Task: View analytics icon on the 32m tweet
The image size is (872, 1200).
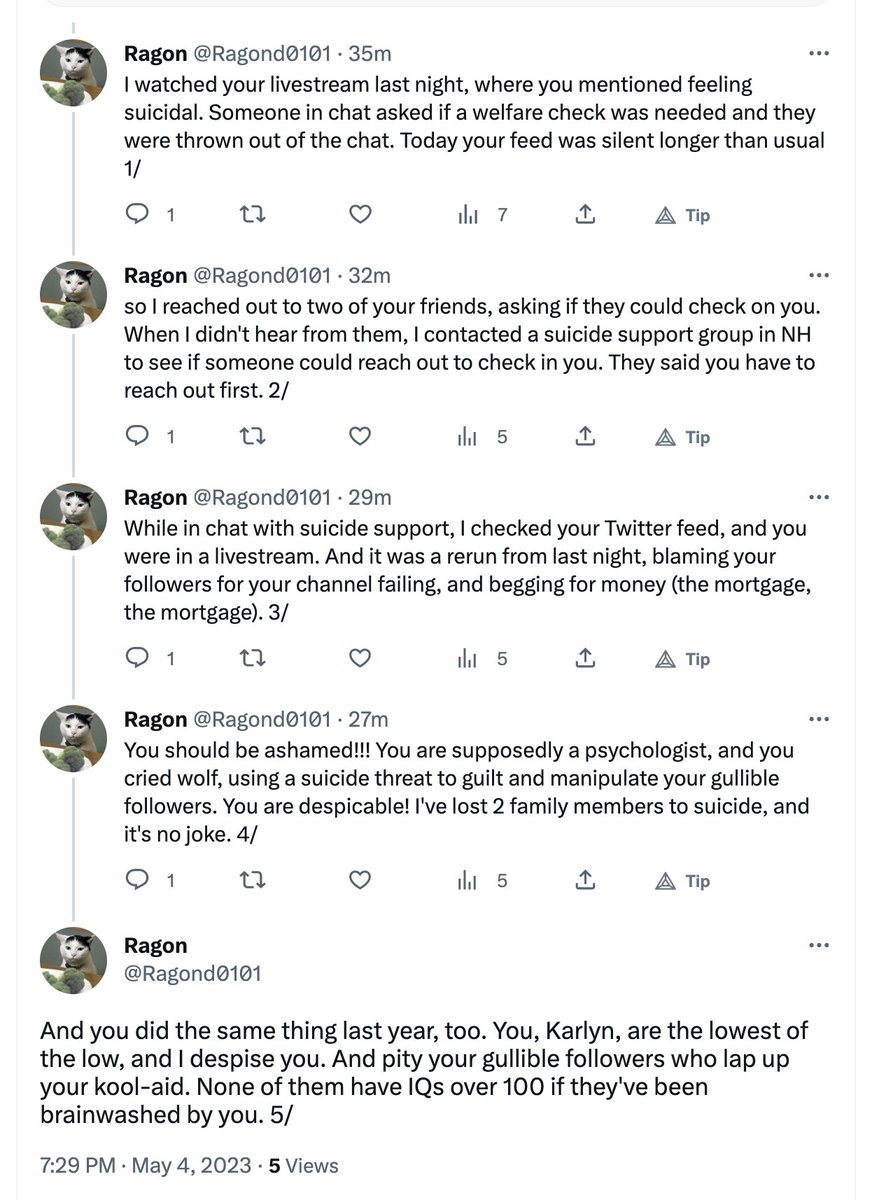Action: pyautogui.click(x=468, y=436)
